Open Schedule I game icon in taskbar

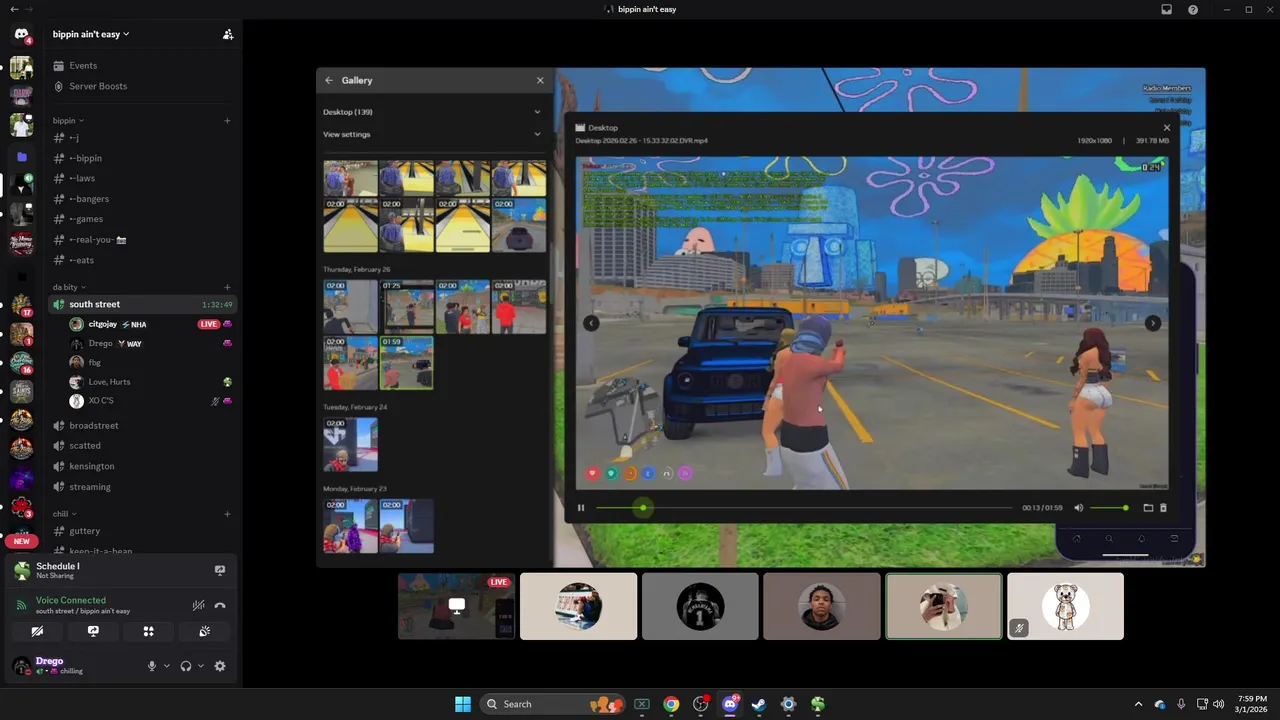(x=818, y=704)
